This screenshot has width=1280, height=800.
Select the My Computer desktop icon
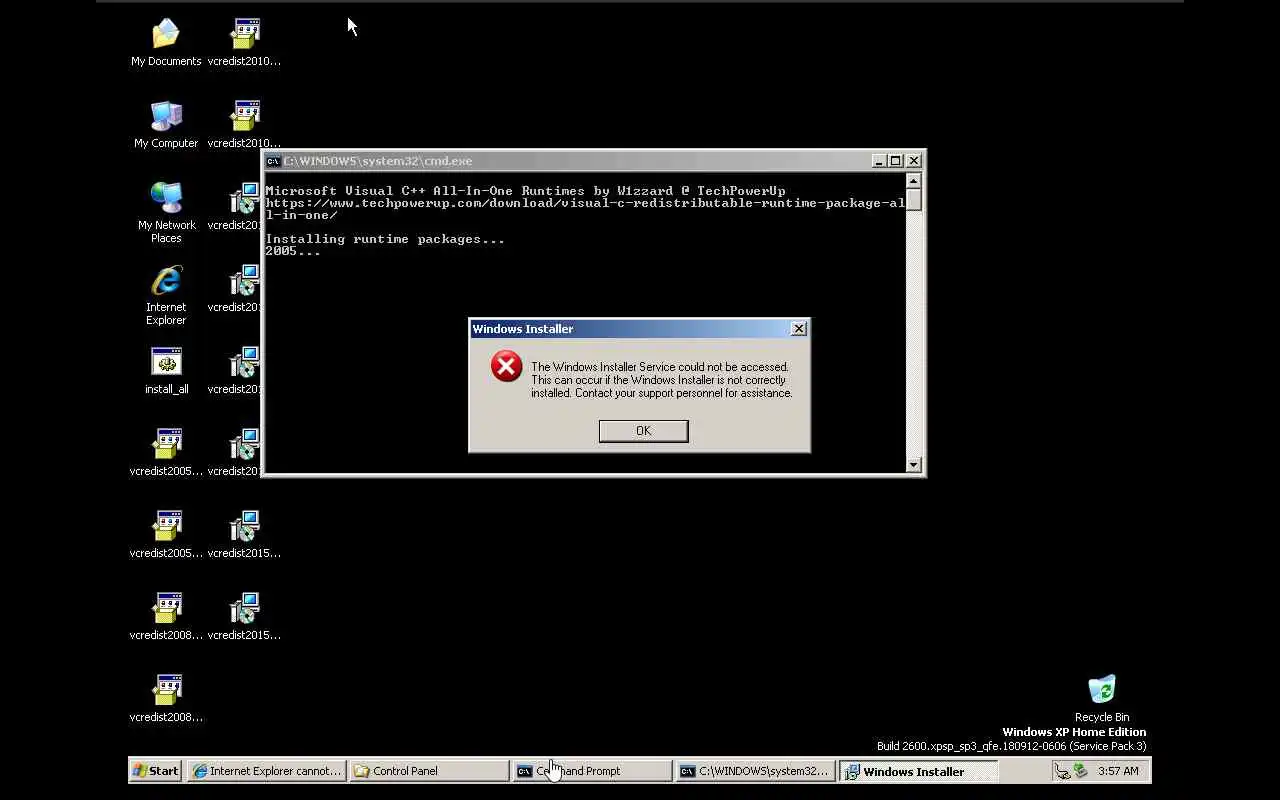pyautogui.click(x=166, y=124)
